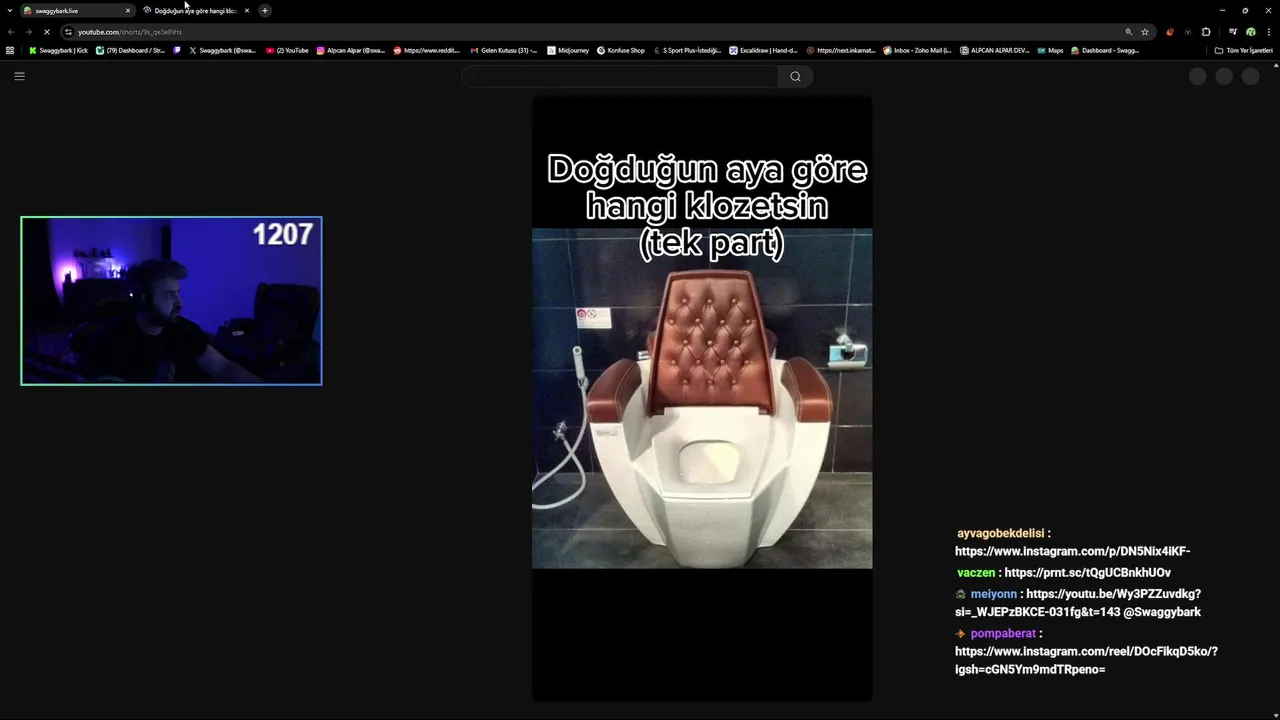
Task: Open pompaberat's instagram reel link
Action: coord(1086,660)
